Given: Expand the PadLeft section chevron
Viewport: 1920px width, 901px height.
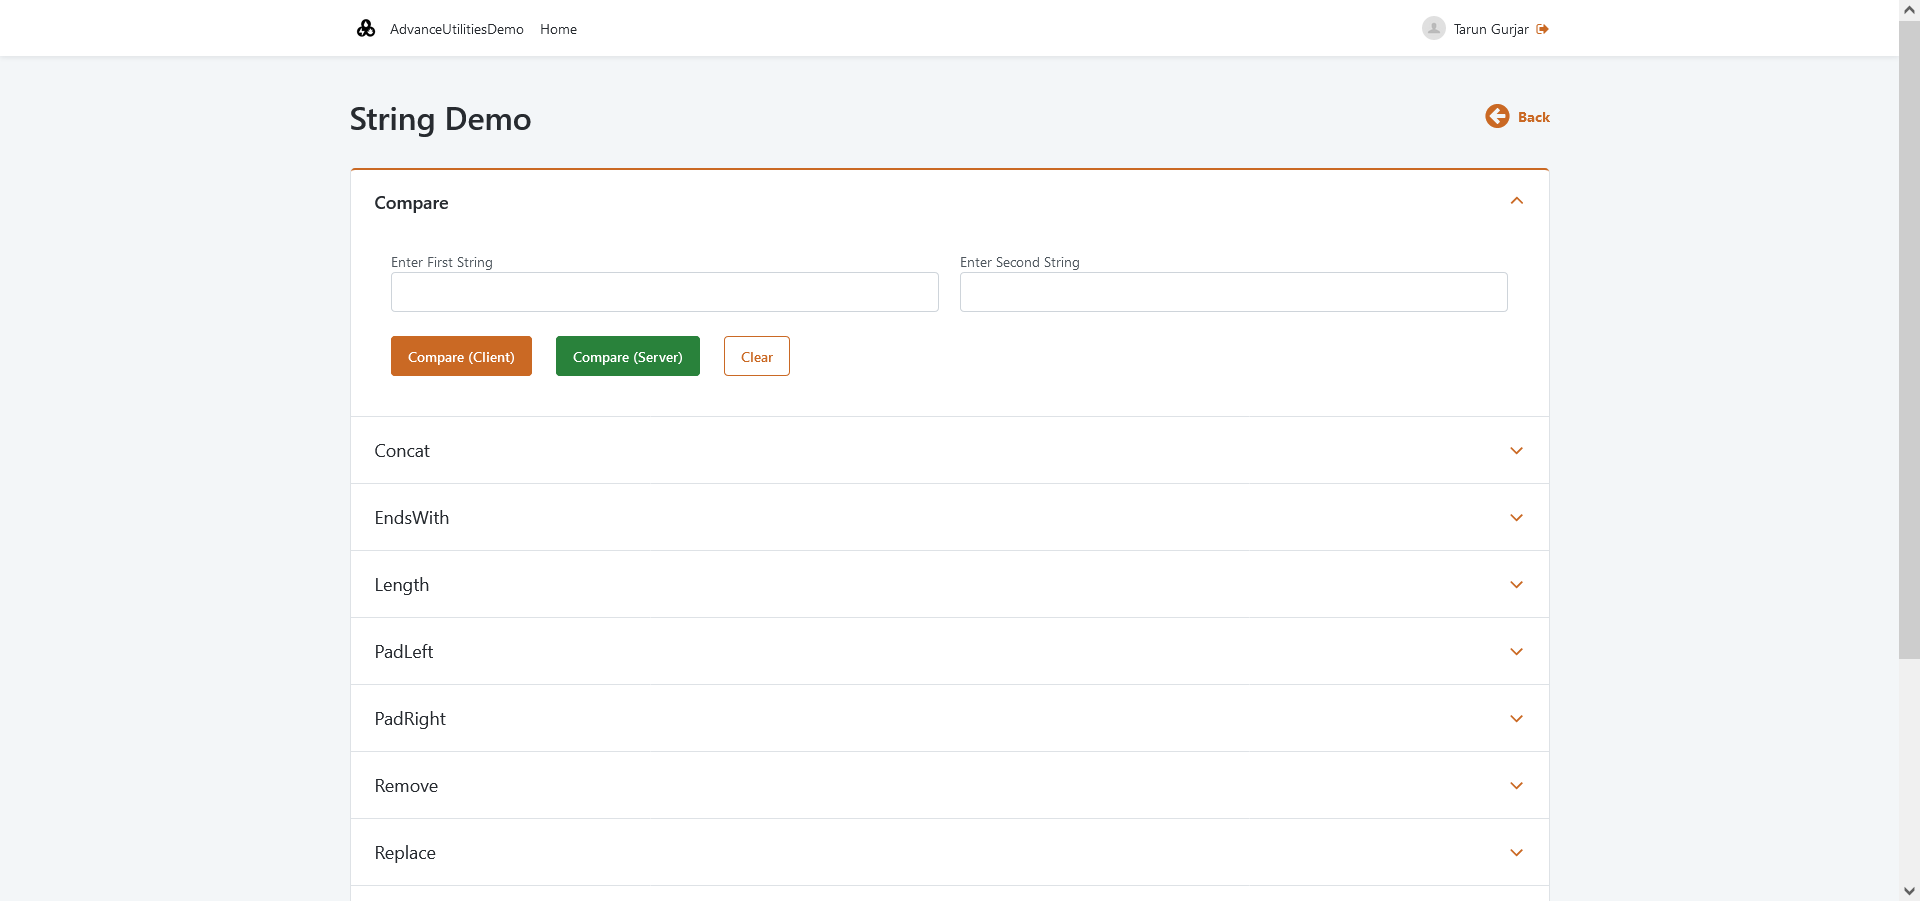Looking at the screenshot, I should pos(1516,652).
